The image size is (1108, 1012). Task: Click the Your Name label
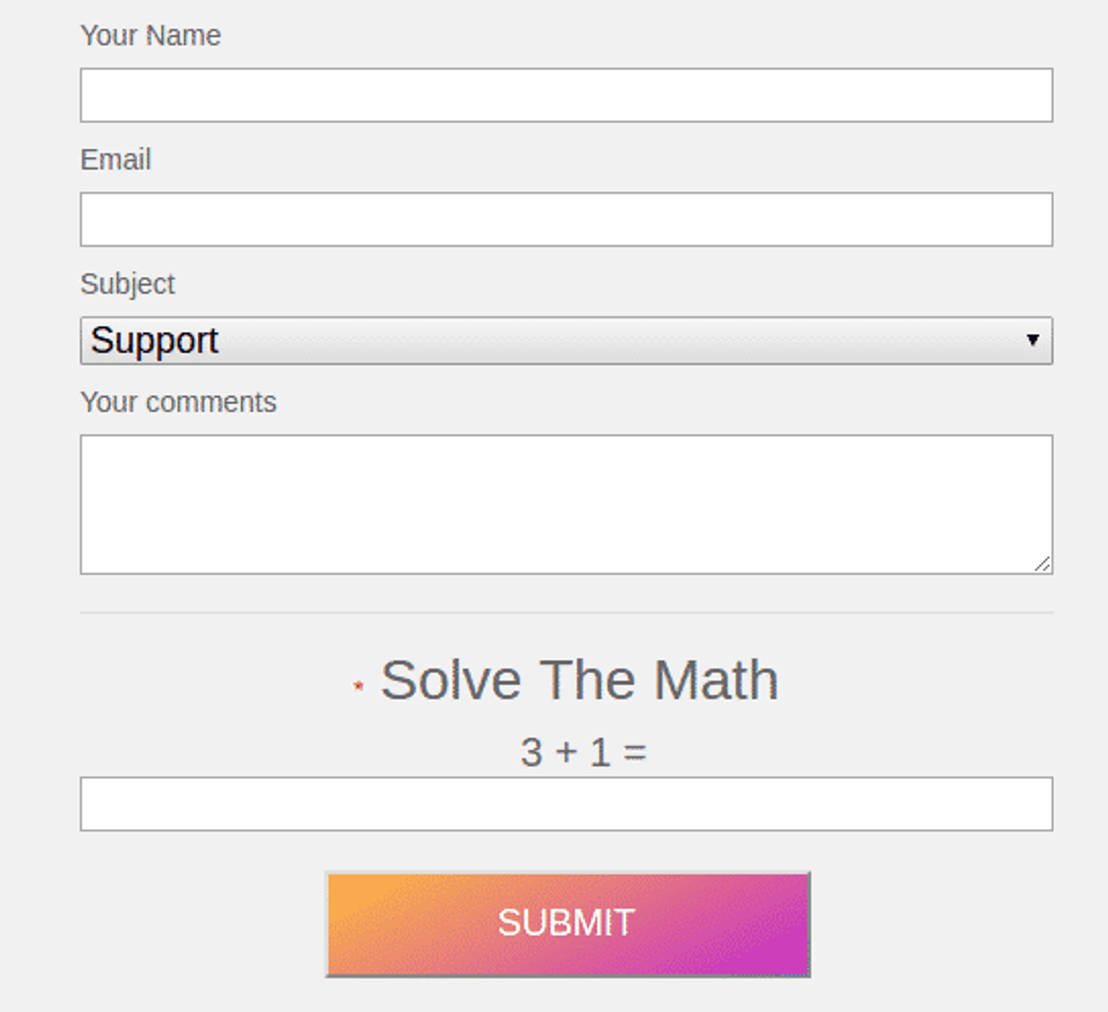click(150, 35)
